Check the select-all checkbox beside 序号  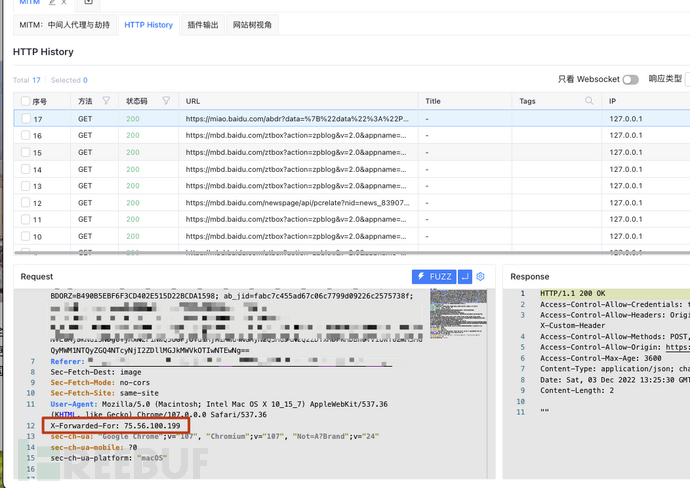[26, 101]
